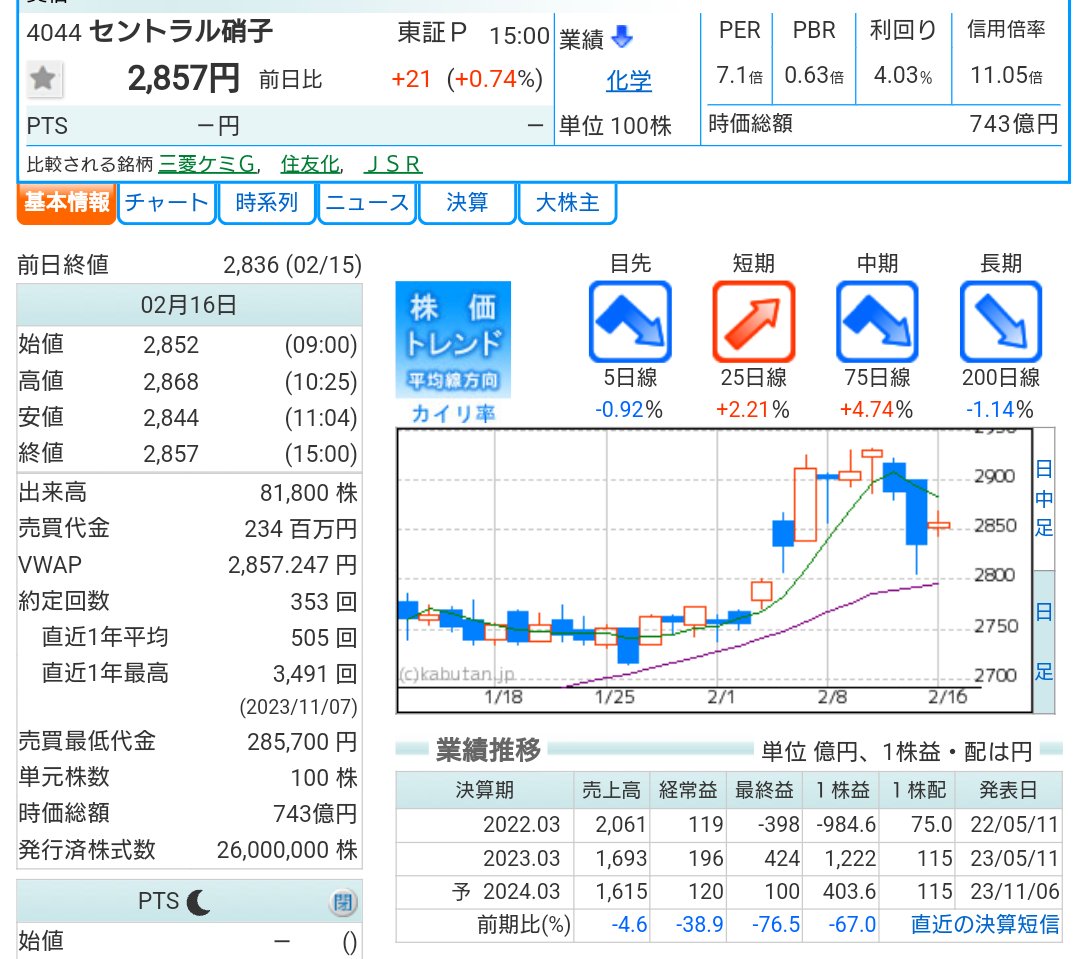This screenshot has width=1080, height=959.
Task: Click the 予 2024.03 forecast row
Action: [x=728, y=891]
